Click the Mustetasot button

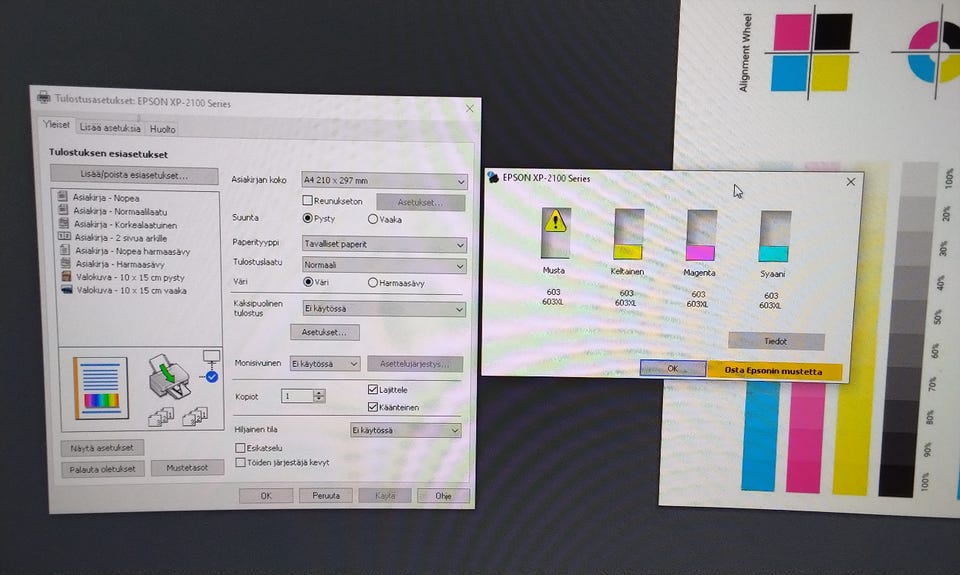[187, 468]
